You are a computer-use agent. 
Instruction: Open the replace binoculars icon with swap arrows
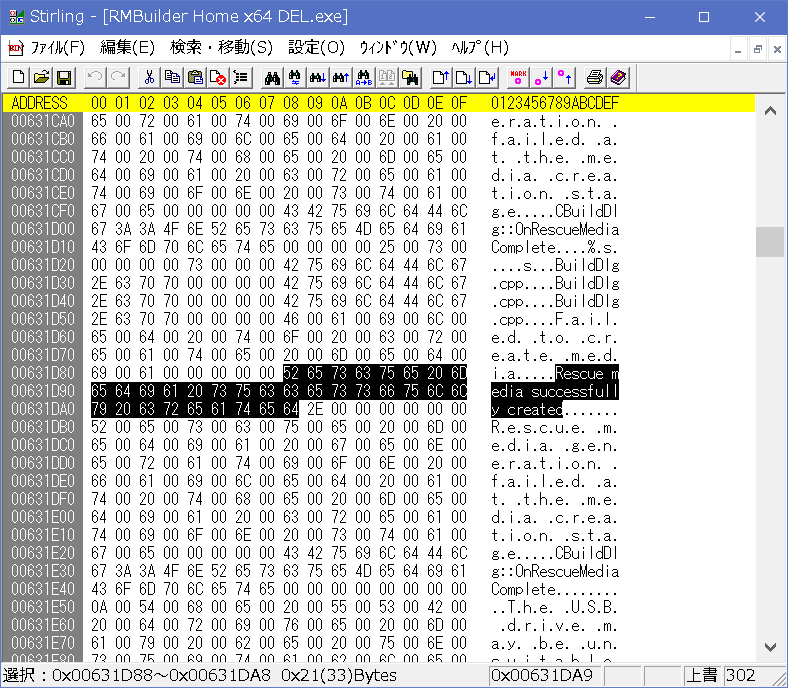(294, 77)
